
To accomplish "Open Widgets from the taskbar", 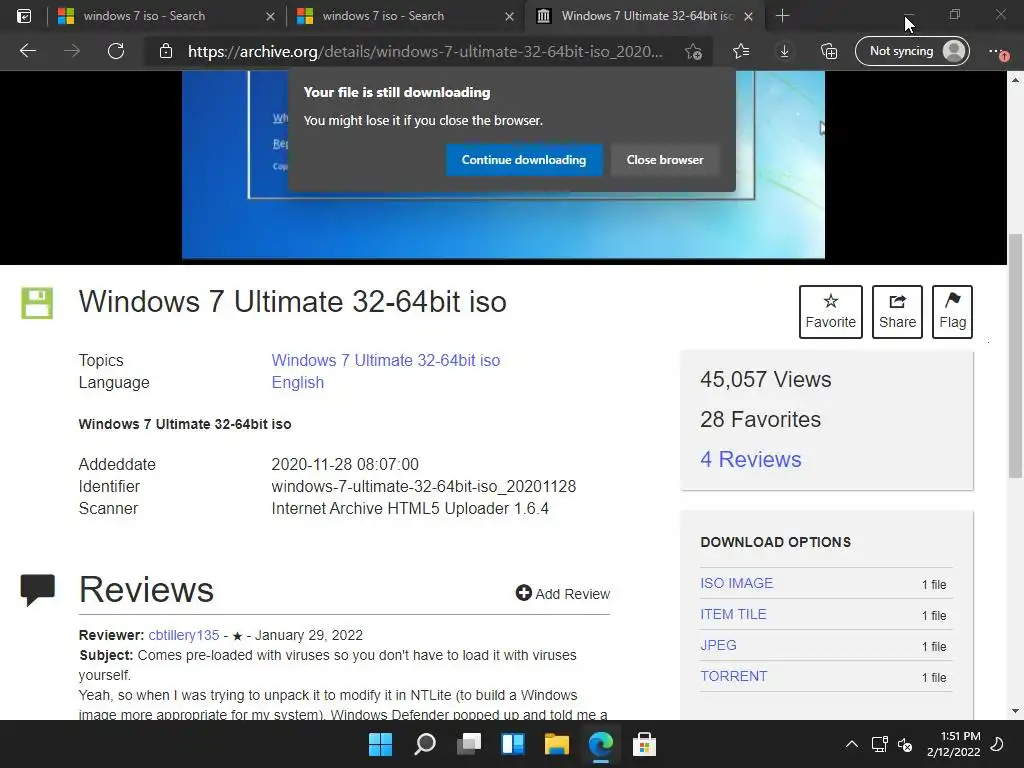I will [x=513, y=744].
